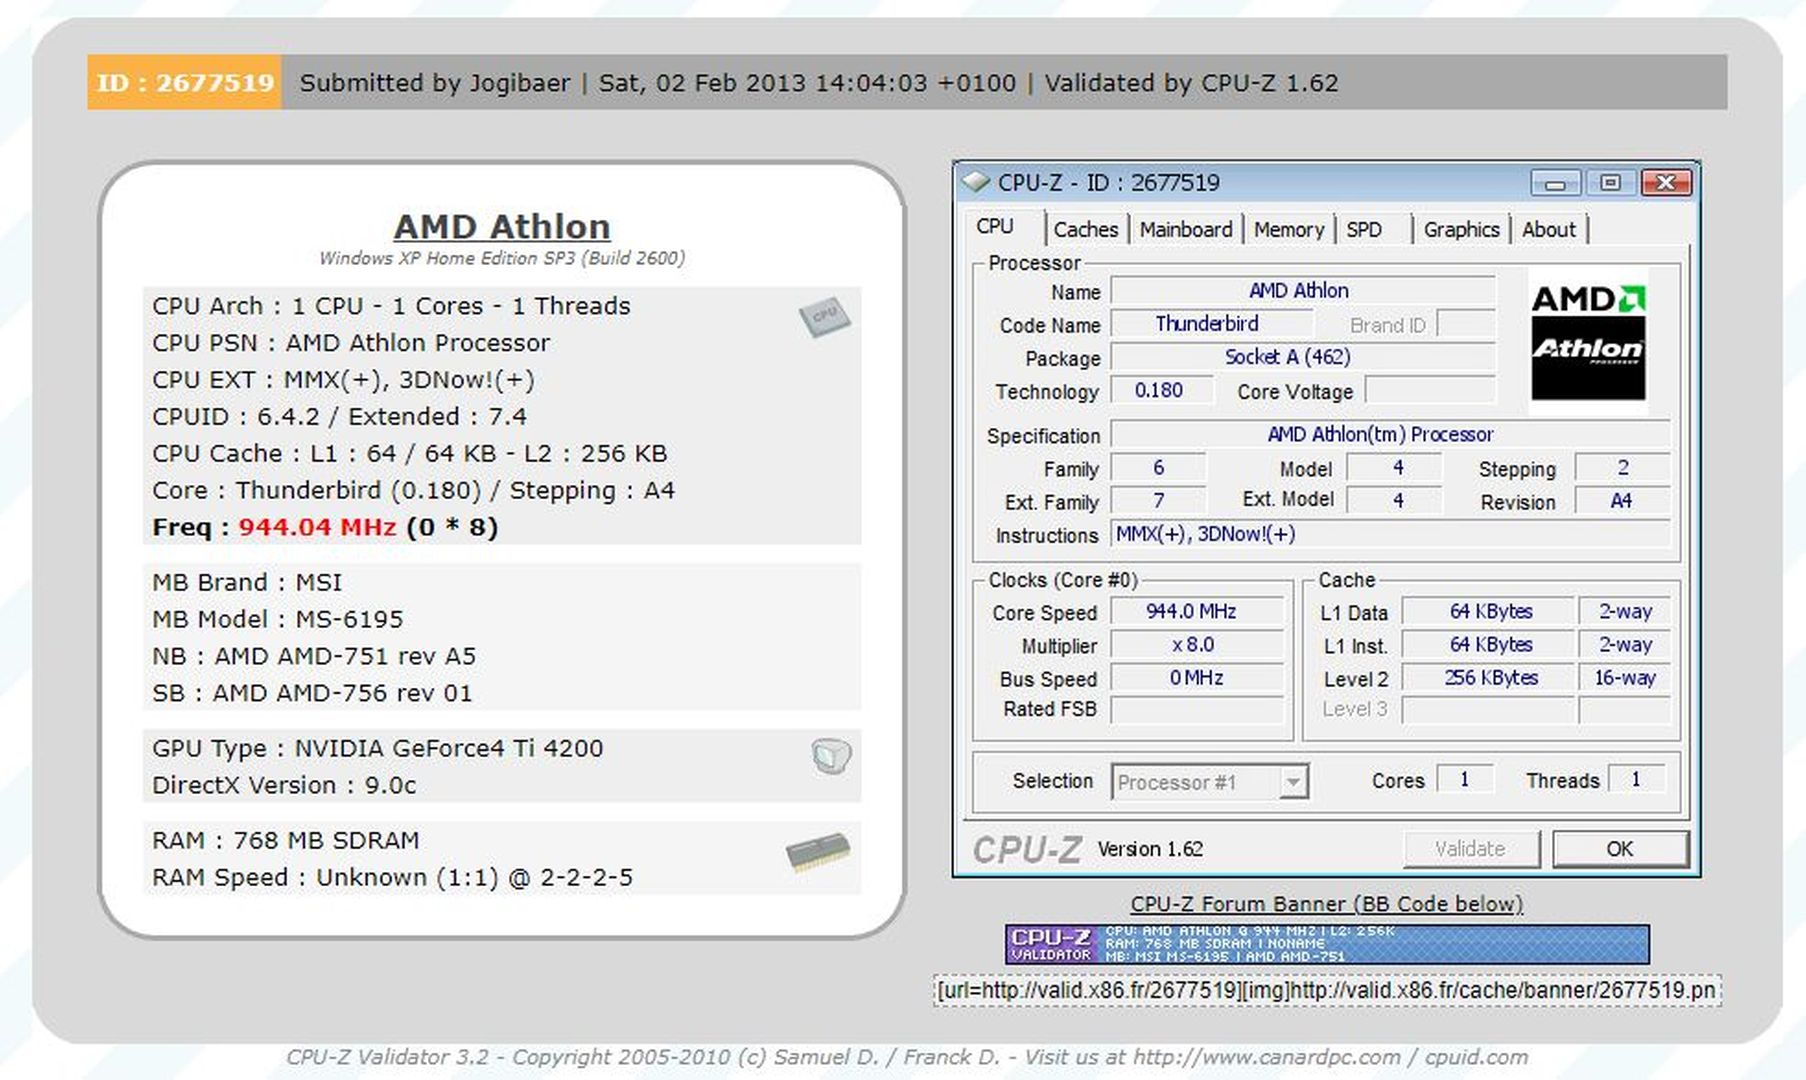Click the AMD Athlon logo image

point(1588,341)
